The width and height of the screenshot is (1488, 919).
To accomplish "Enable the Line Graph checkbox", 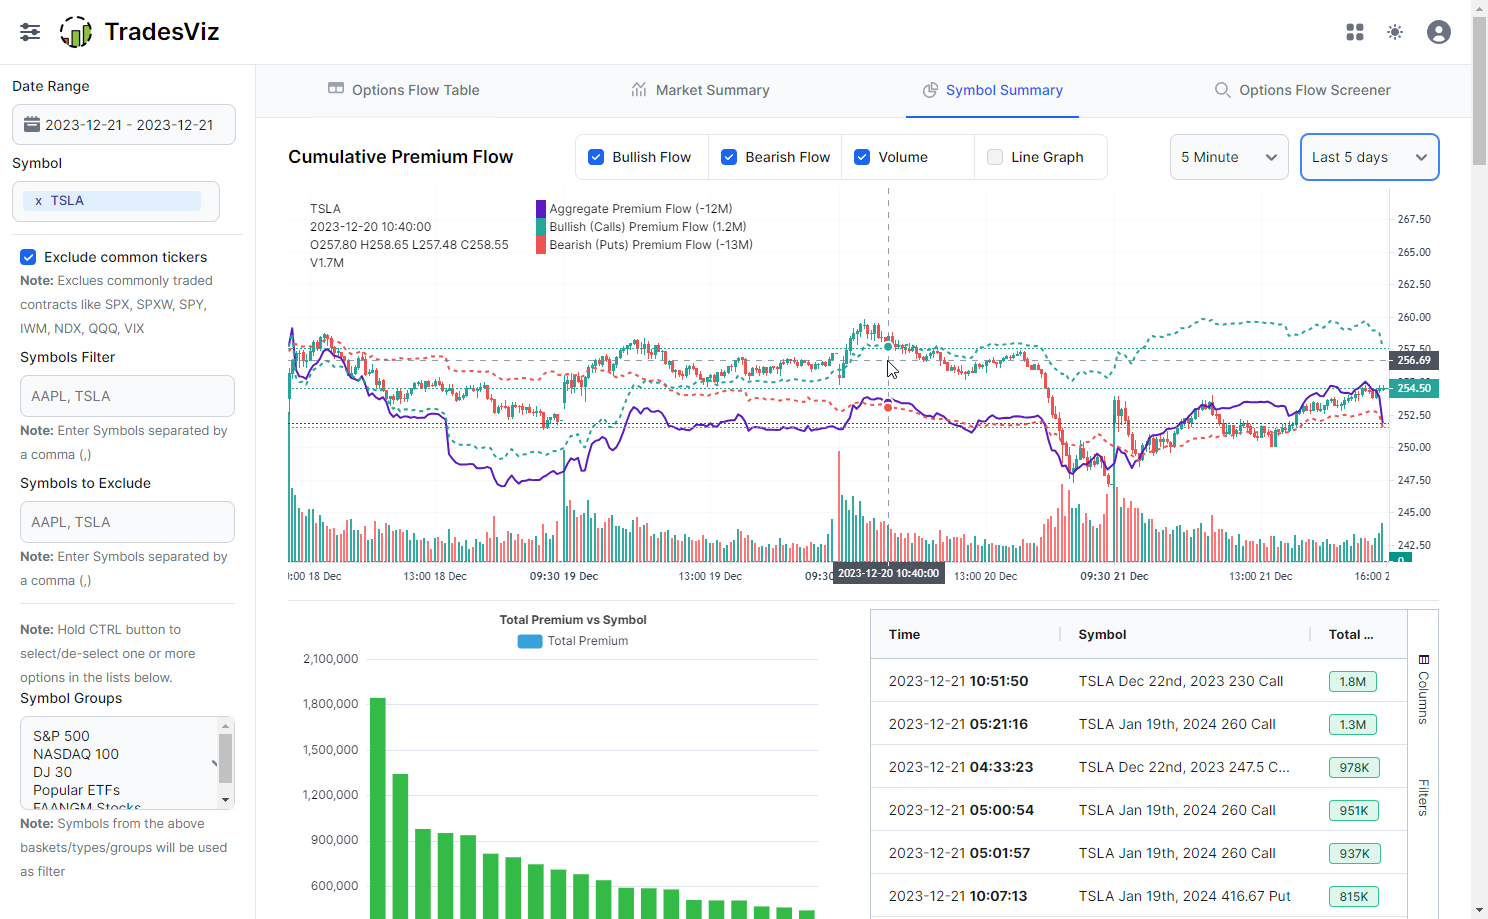I will click(x=995, y=157).
